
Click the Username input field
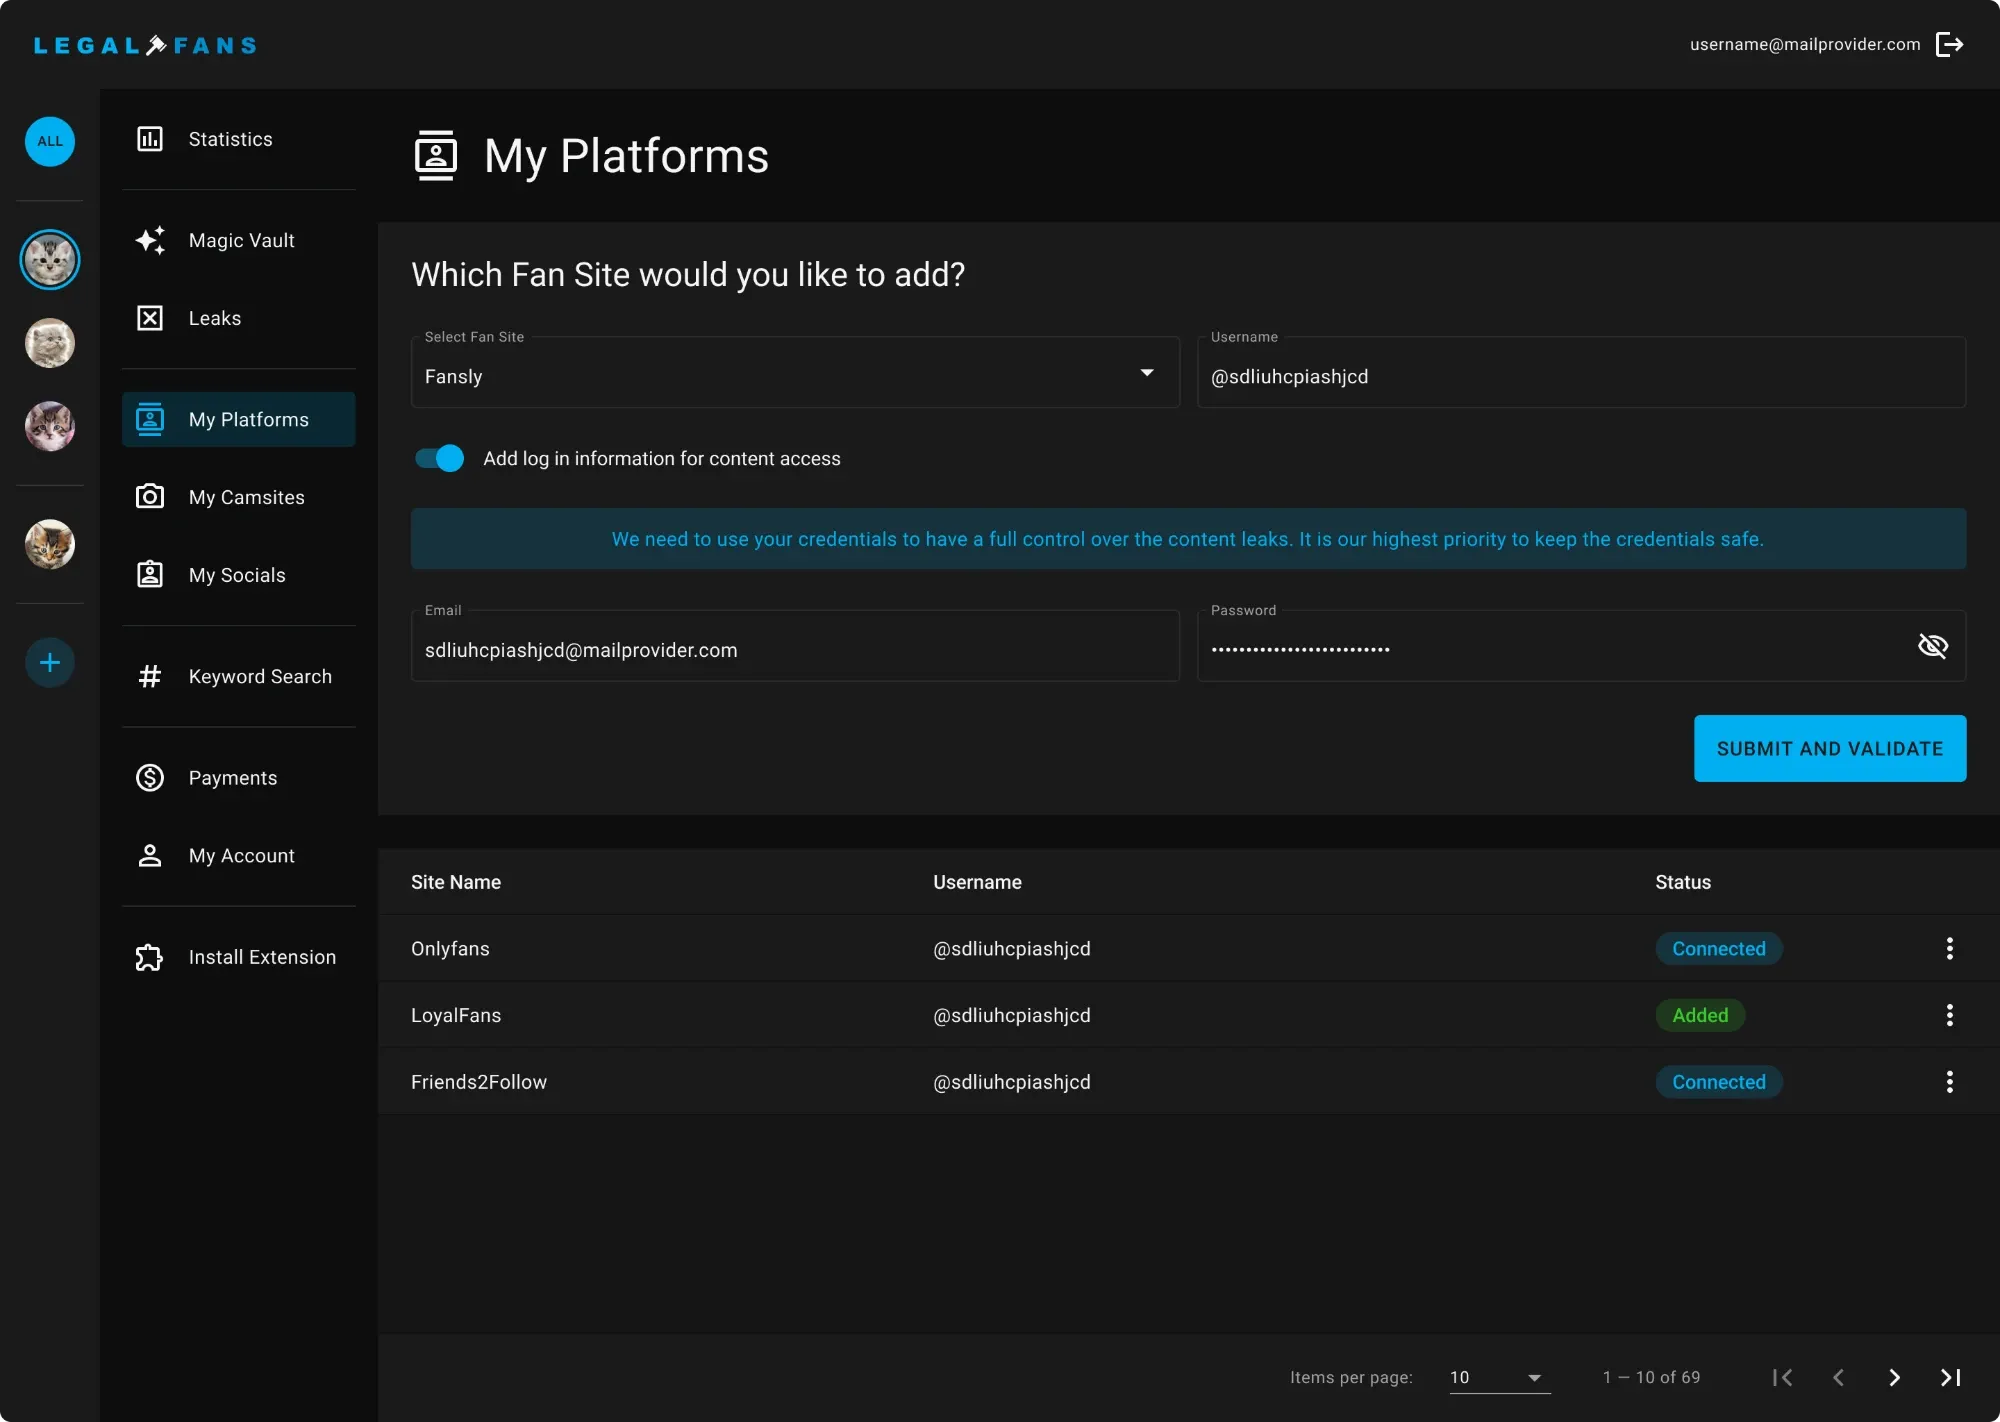[x=1581, y=372]
